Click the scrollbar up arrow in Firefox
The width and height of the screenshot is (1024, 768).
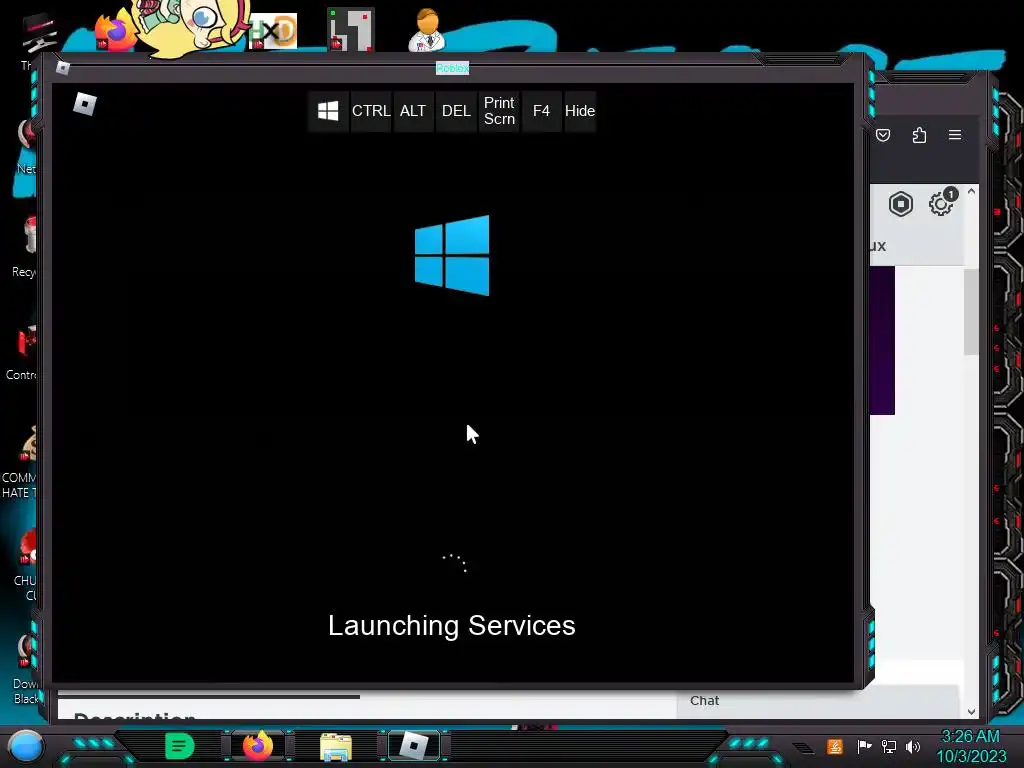[x=971, y=191]
